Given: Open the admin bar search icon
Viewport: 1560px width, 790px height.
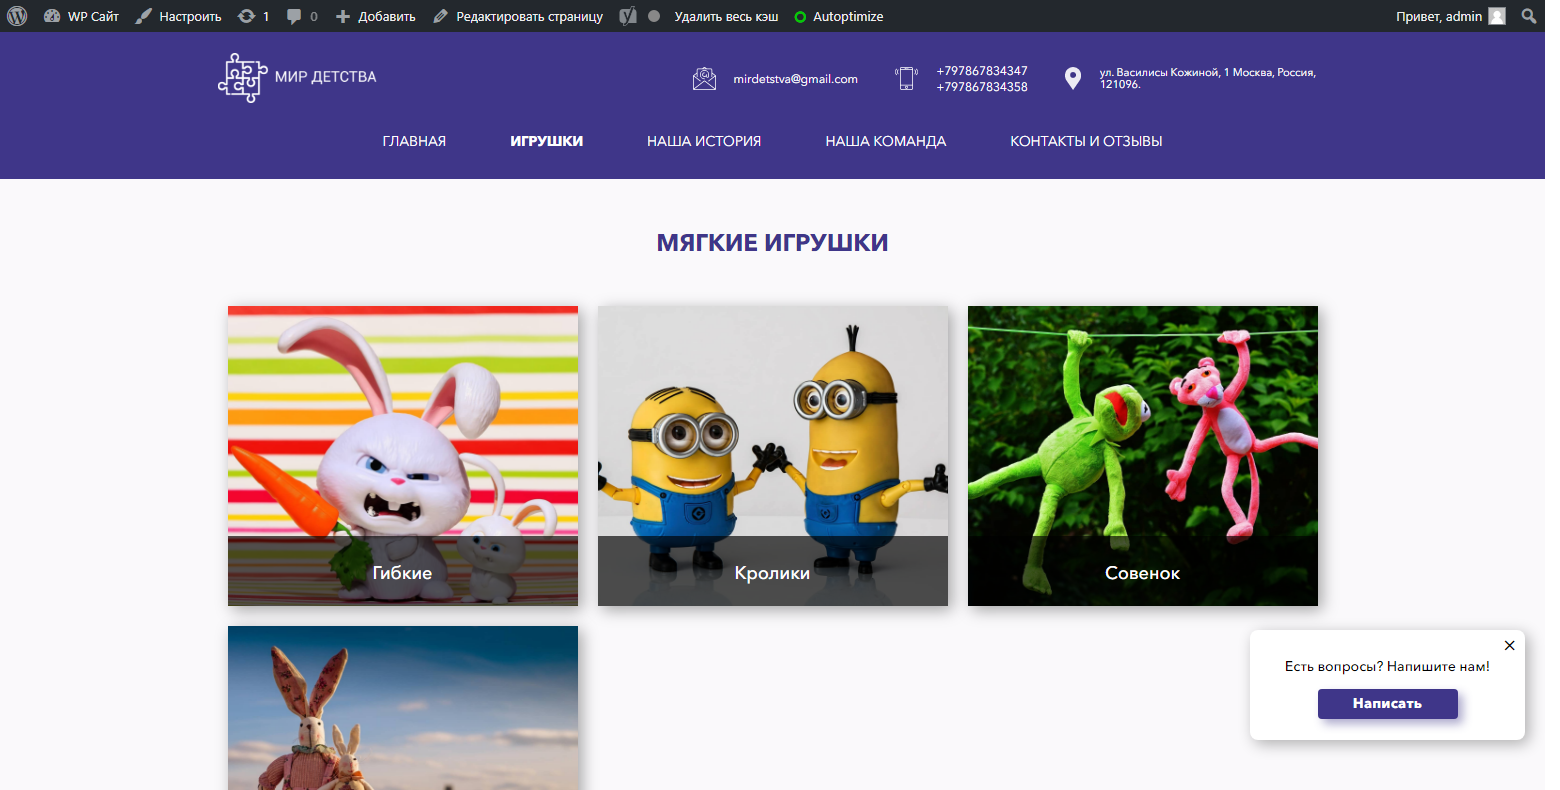Looking at the screenshot, I should click(1529, 16).
